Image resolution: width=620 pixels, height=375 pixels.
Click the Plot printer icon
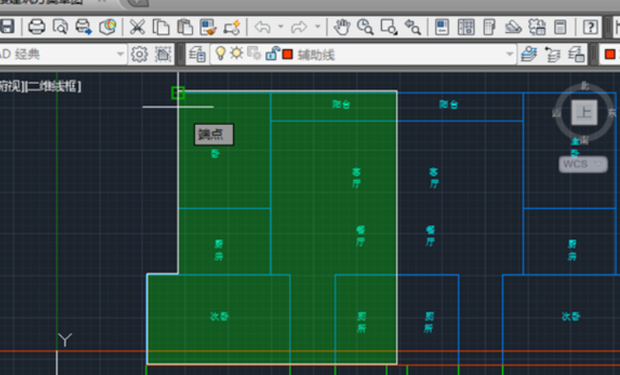click(36, 27)
